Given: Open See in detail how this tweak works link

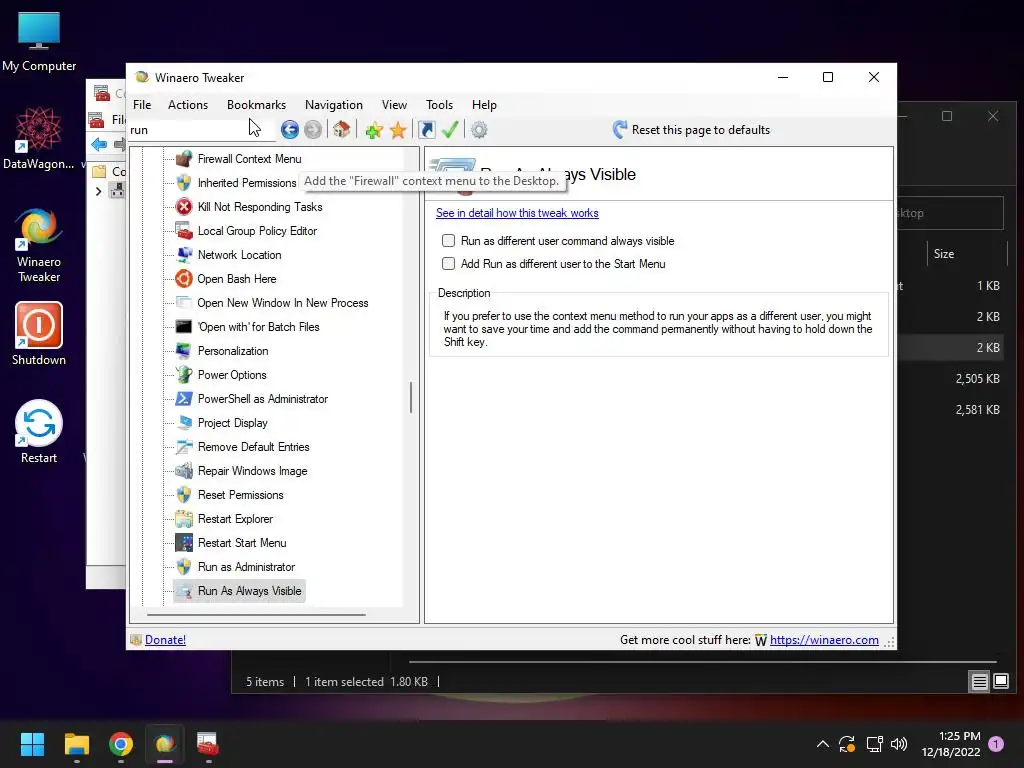Looking at the screenshot, I should tap(517, 213).
